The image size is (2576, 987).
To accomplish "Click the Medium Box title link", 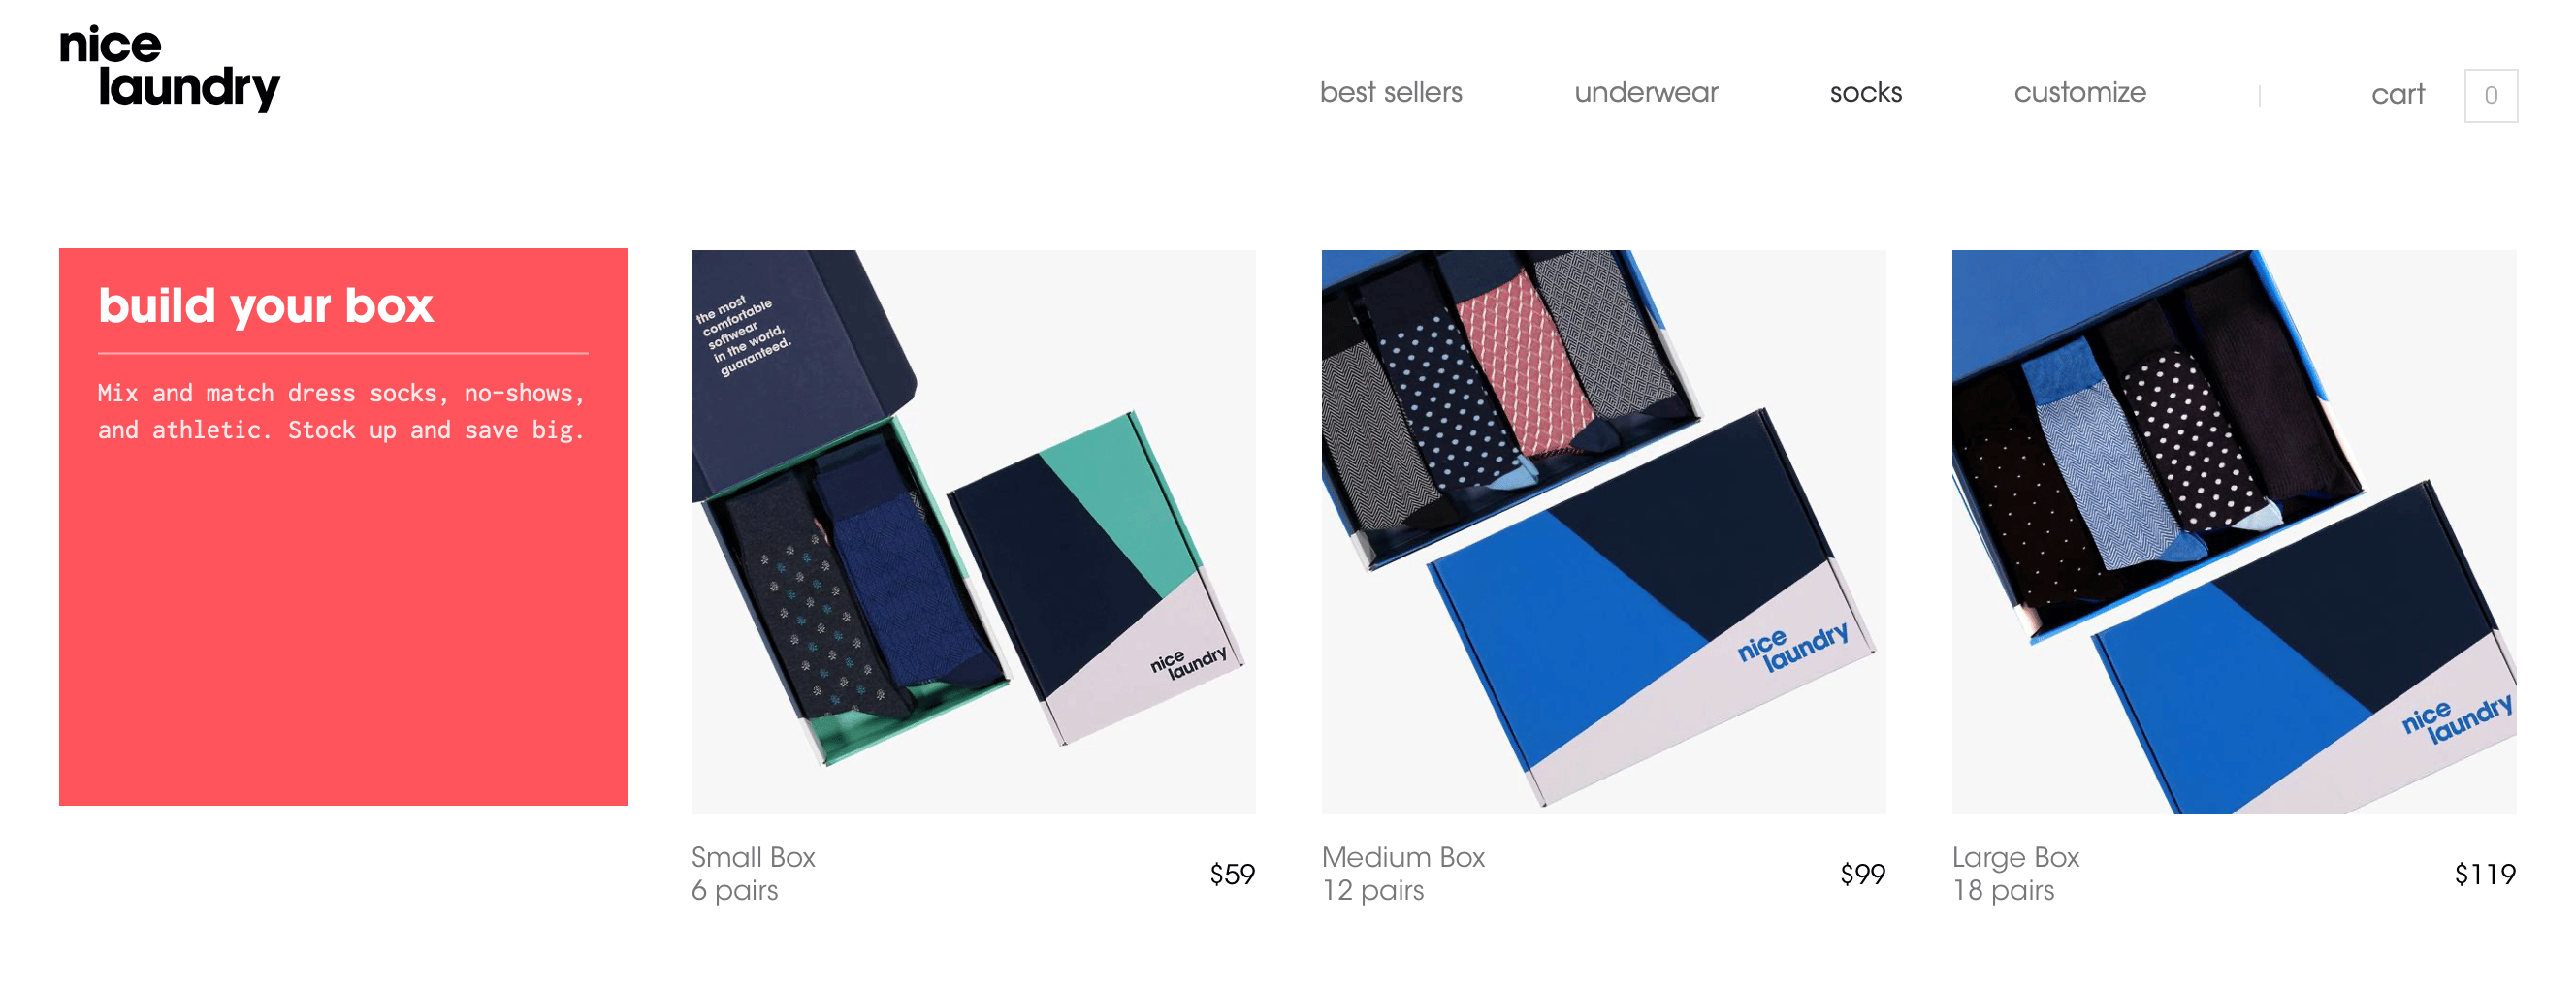I will coord(1403,857).
